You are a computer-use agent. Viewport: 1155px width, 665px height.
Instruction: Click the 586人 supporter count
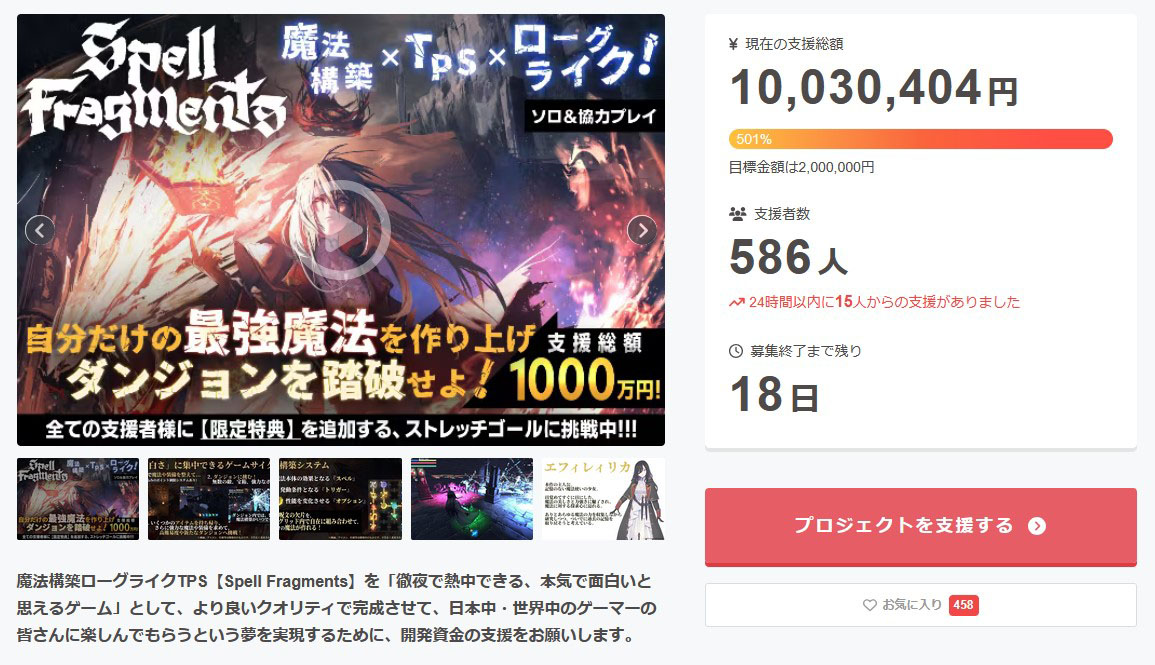(788, 257)
